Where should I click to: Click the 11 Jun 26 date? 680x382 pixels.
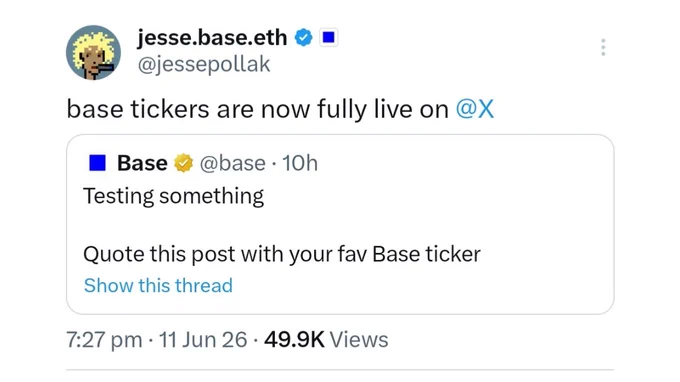(x=203, y=340)
